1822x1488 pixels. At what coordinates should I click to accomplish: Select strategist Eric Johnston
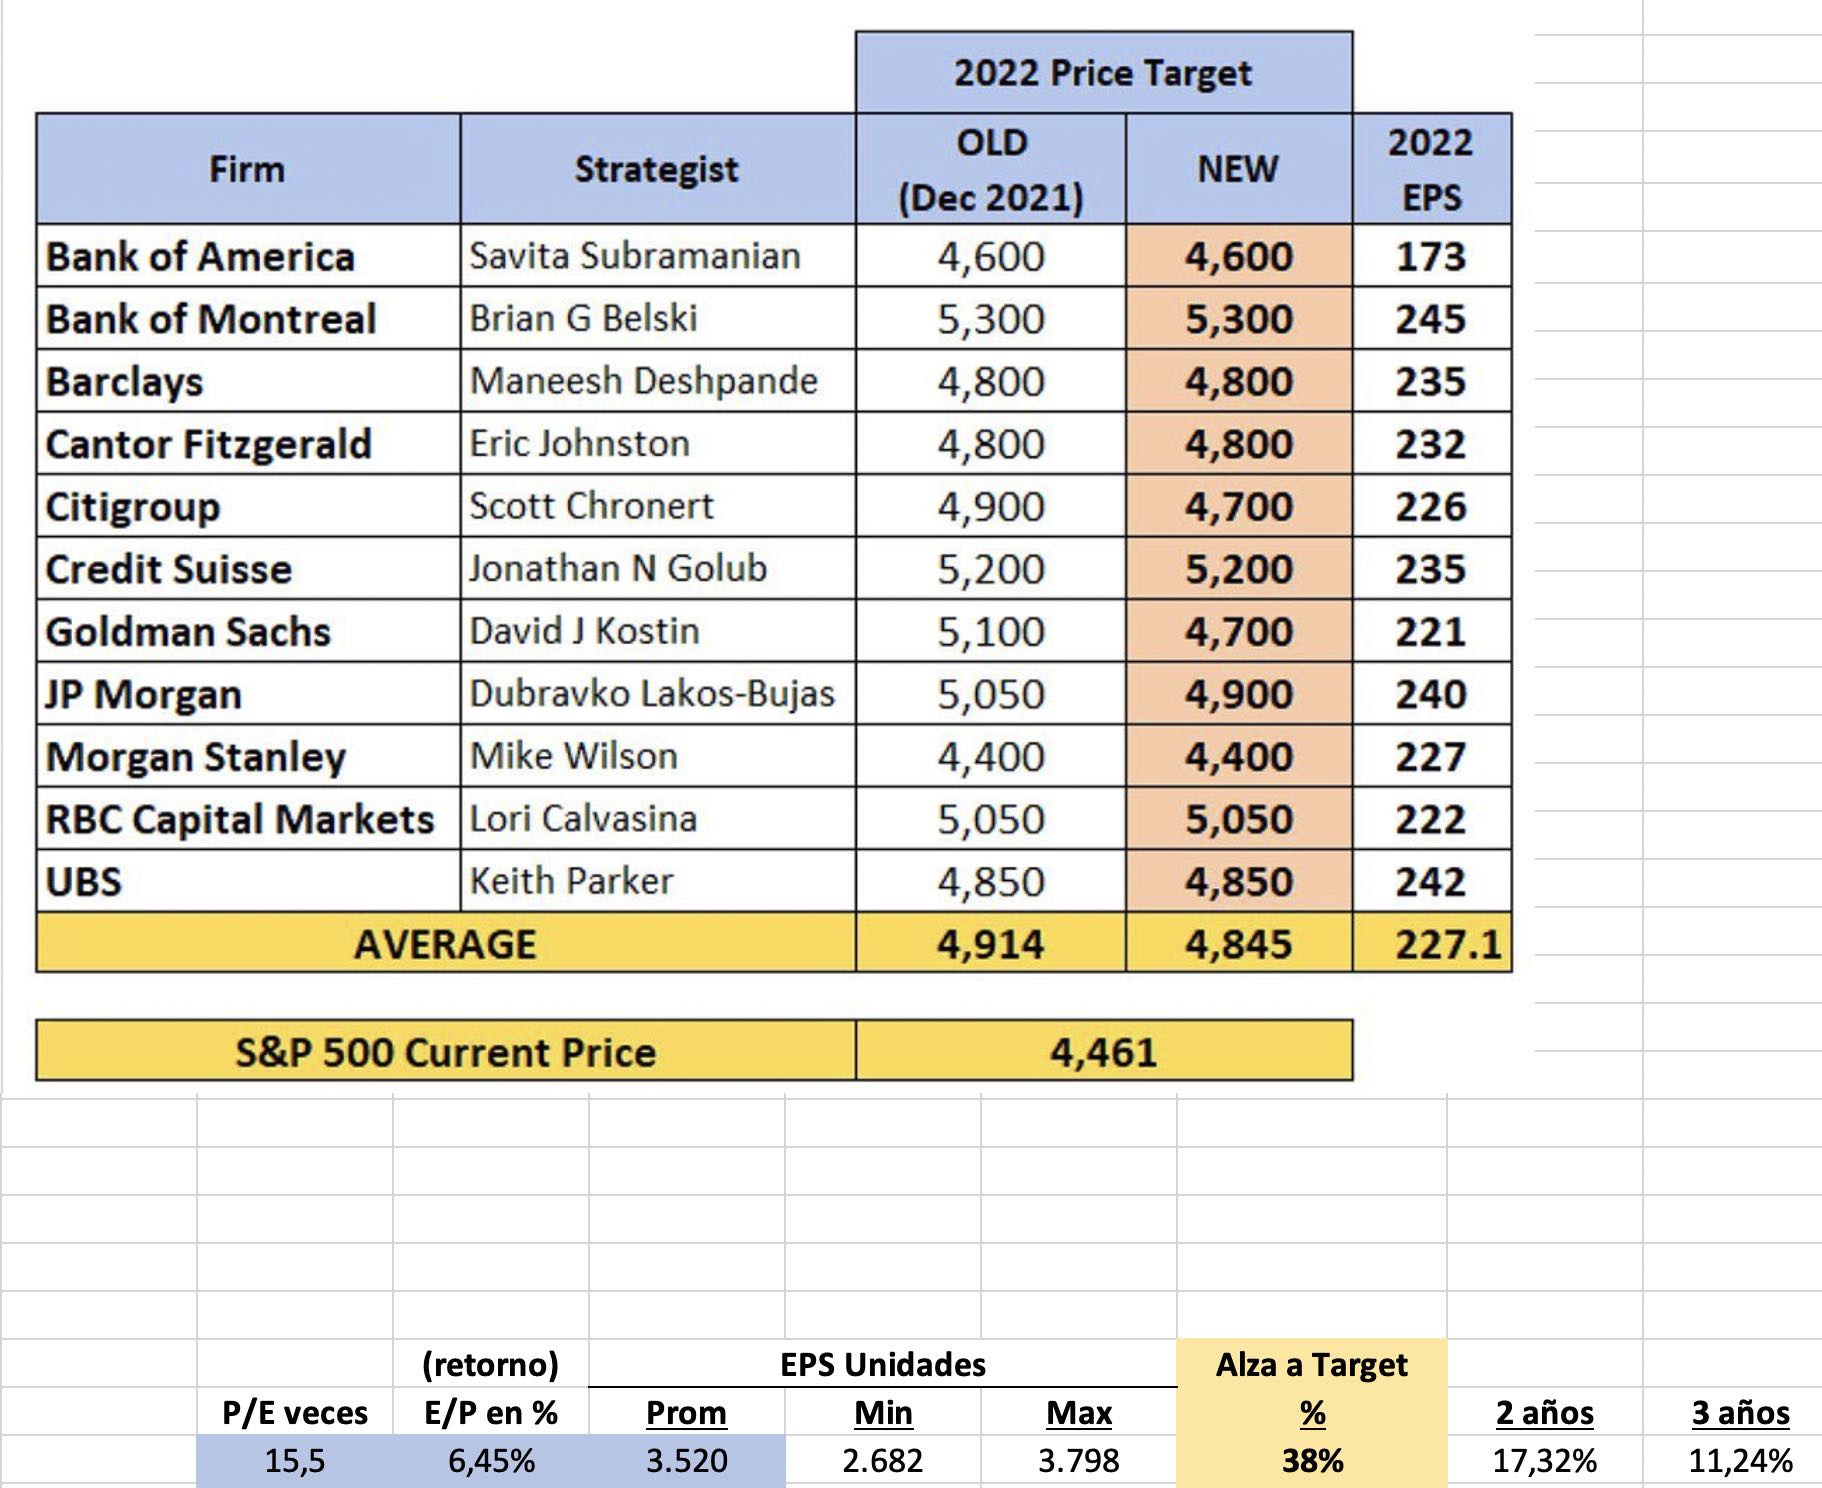tap(658, 443)
